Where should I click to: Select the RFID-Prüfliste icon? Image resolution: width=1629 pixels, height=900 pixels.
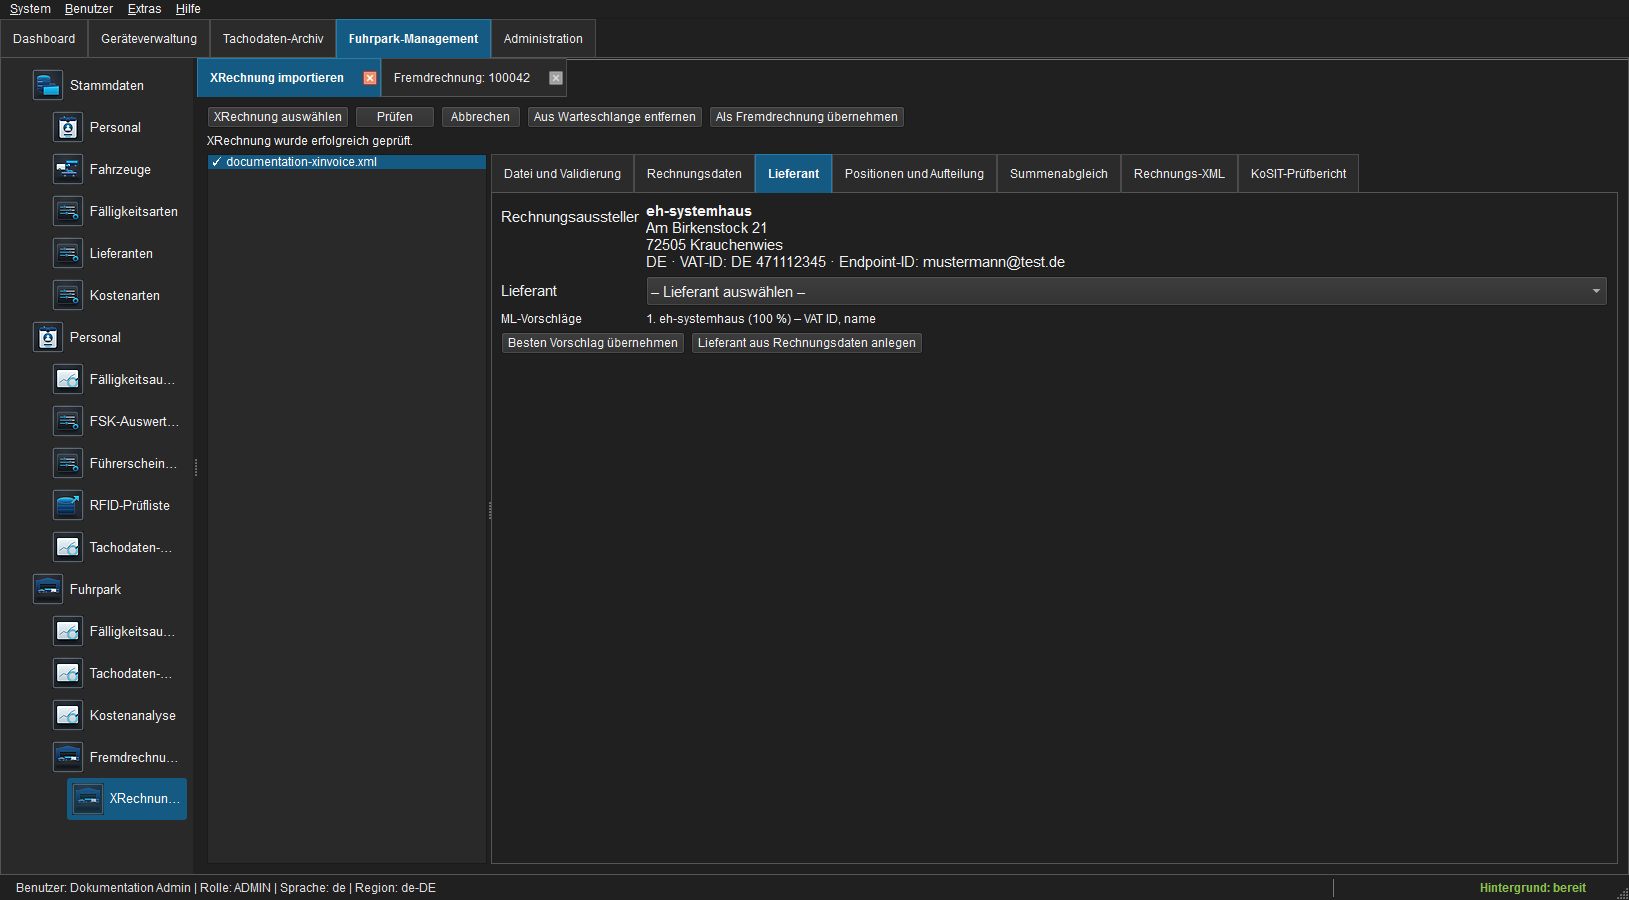[x=68, y=505]
